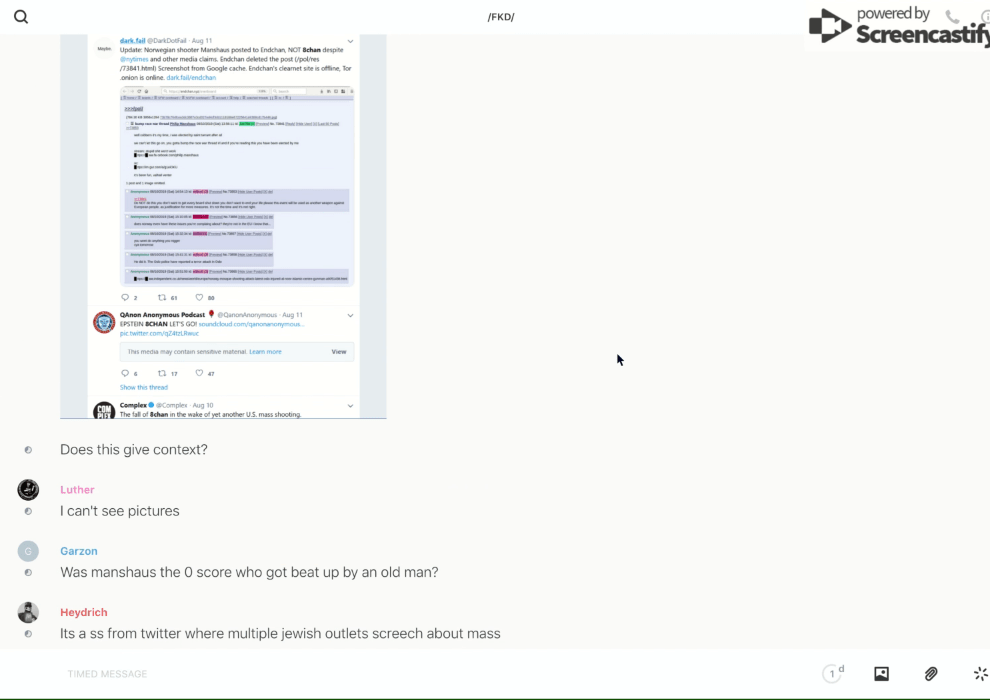Open conversation search with magnifier icon
The width and height of the screenshot is (990, 700).
pos(21,17)
